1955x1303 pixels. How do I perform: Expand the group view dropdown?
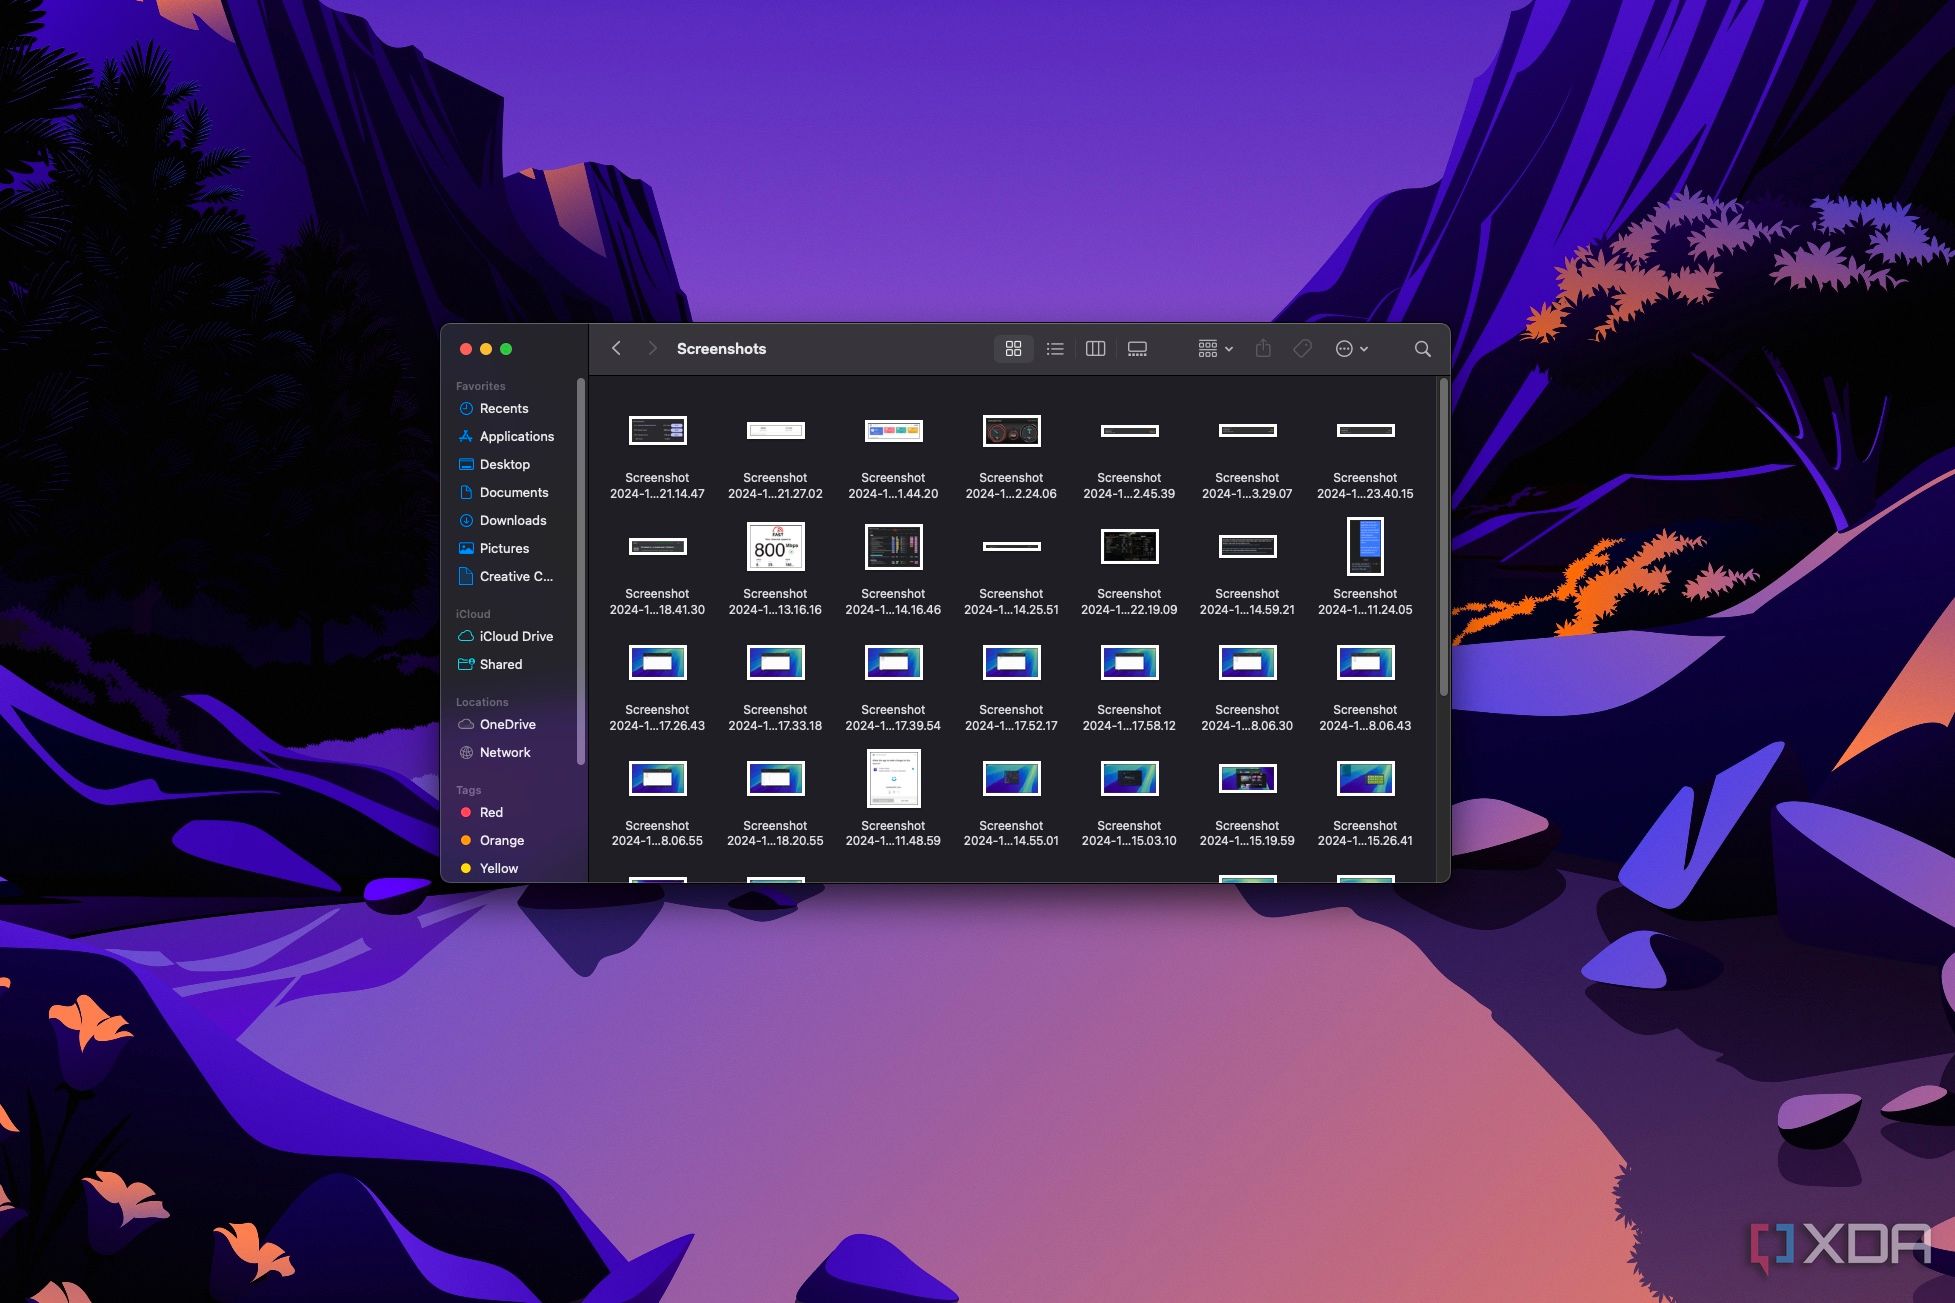coord(1212,348)
